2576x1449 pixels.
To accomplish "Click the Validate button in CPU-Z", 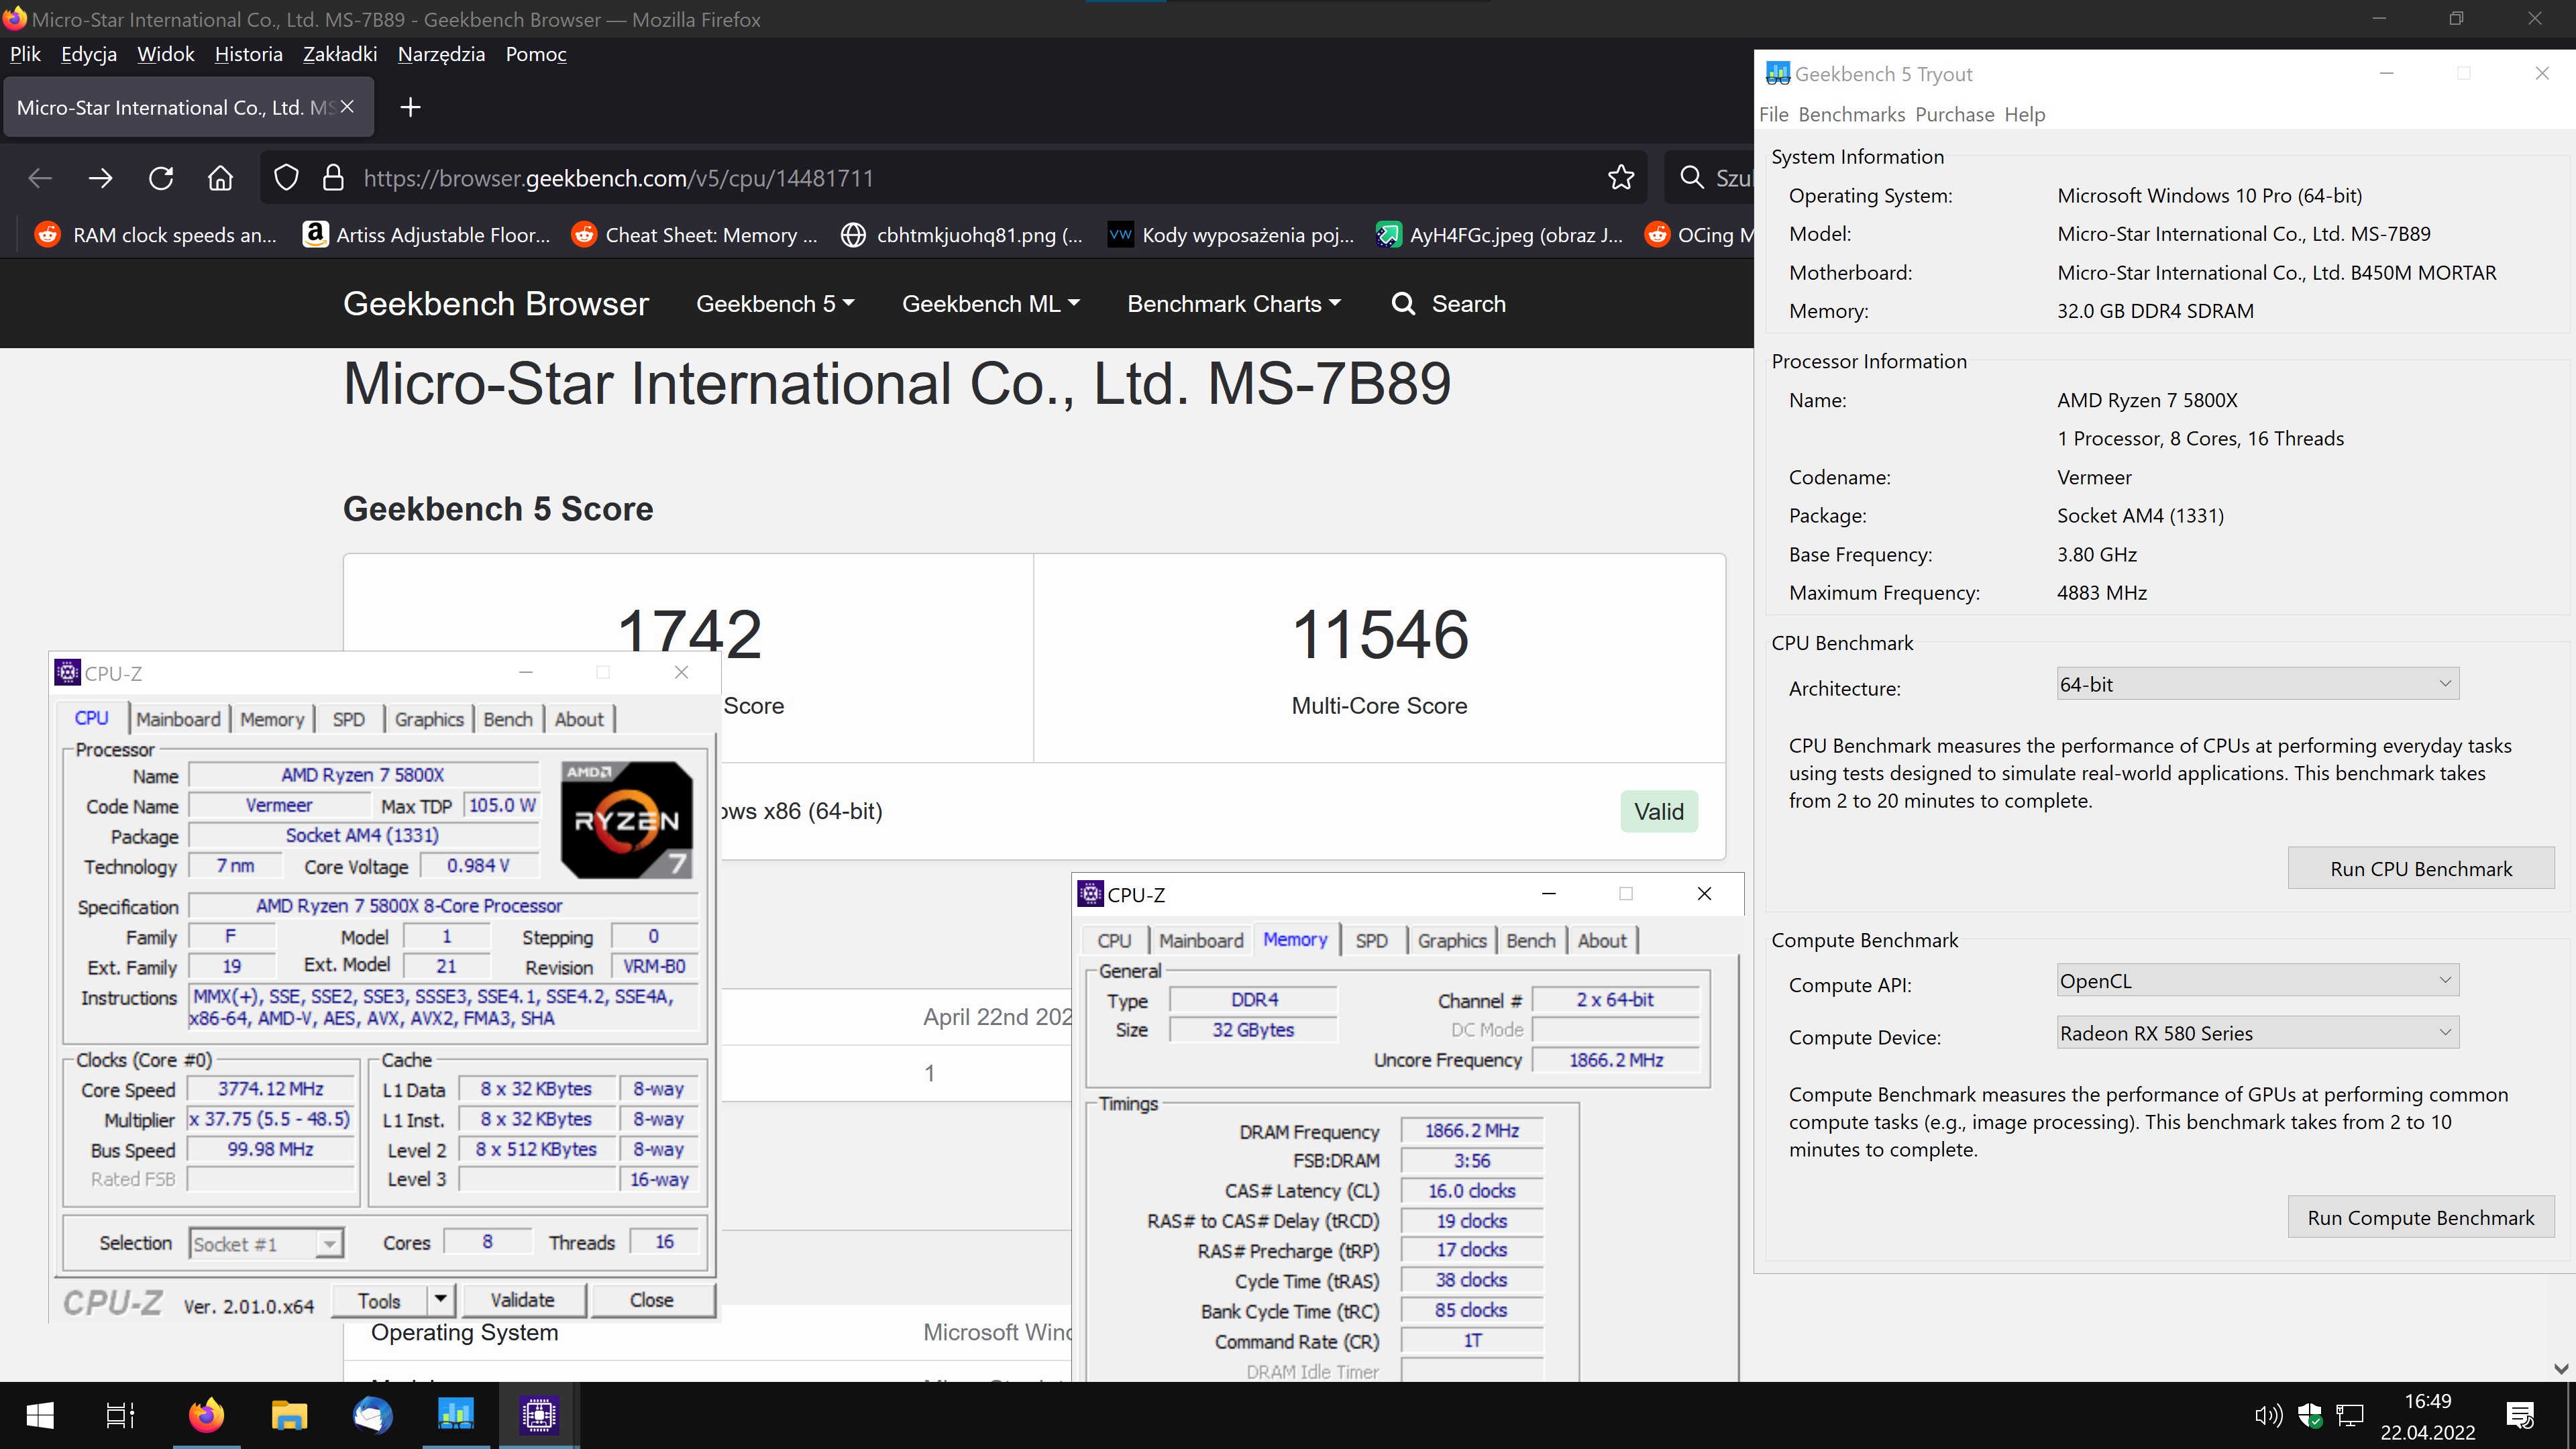I will [x=522, y=1300].
